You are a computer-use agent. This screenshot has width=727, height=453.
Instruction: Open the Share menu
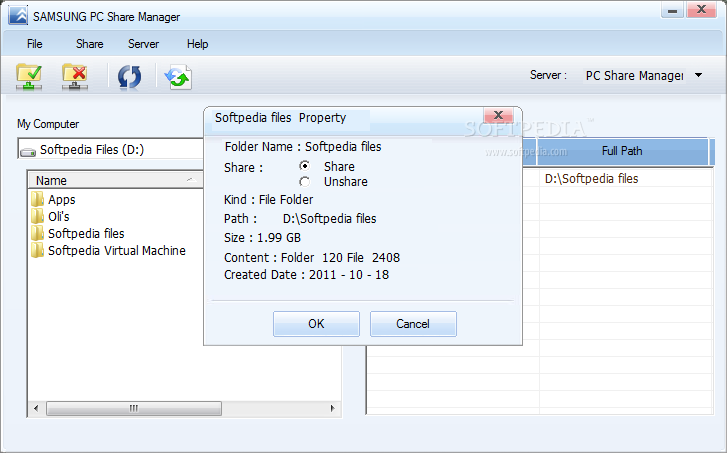pyautogui.click(x=89, y=44)
